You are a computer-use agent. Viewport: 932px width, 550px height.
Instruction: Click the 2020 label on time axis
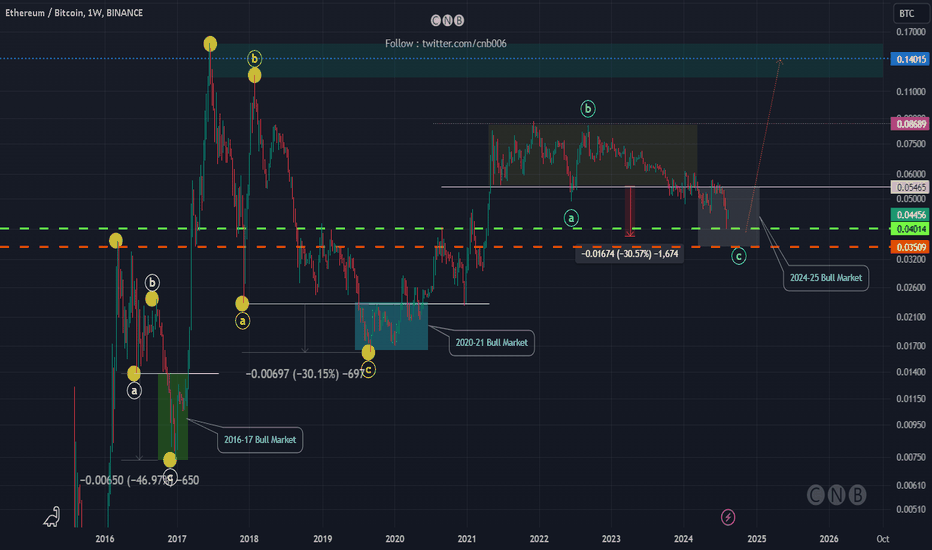point(395,539)
